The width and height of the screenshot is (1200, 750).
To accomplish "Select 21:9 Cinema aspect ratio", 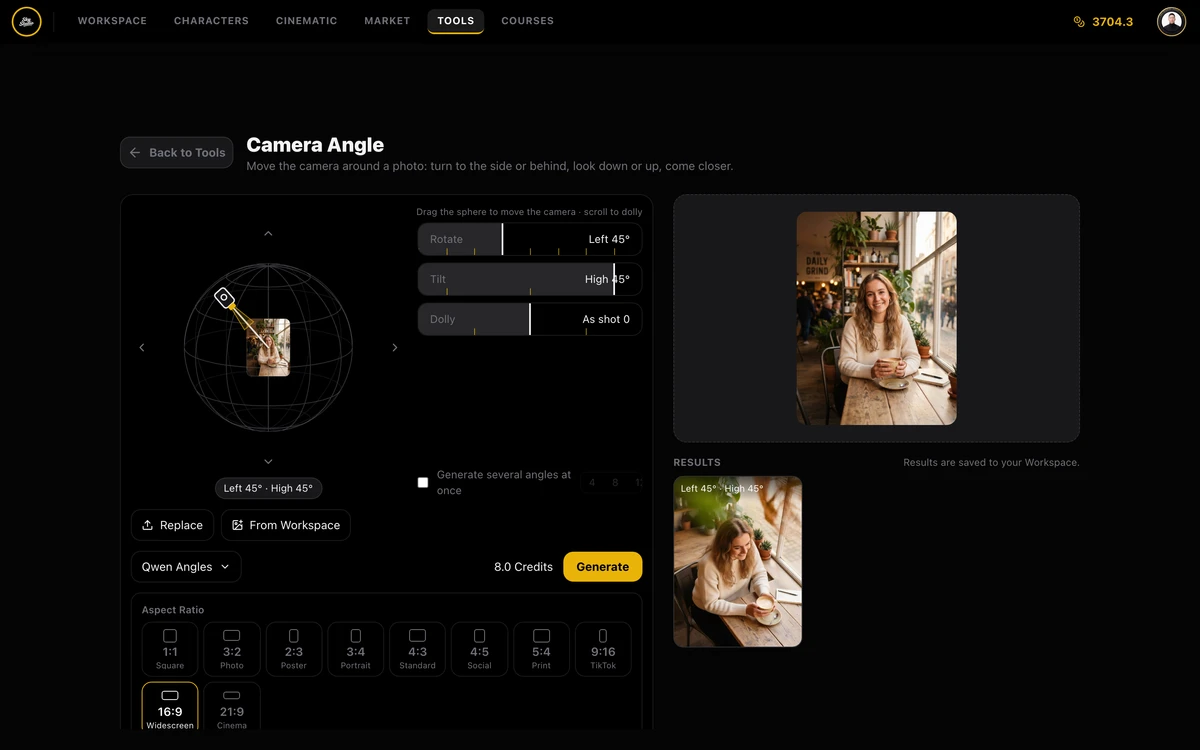I will 232,707.
